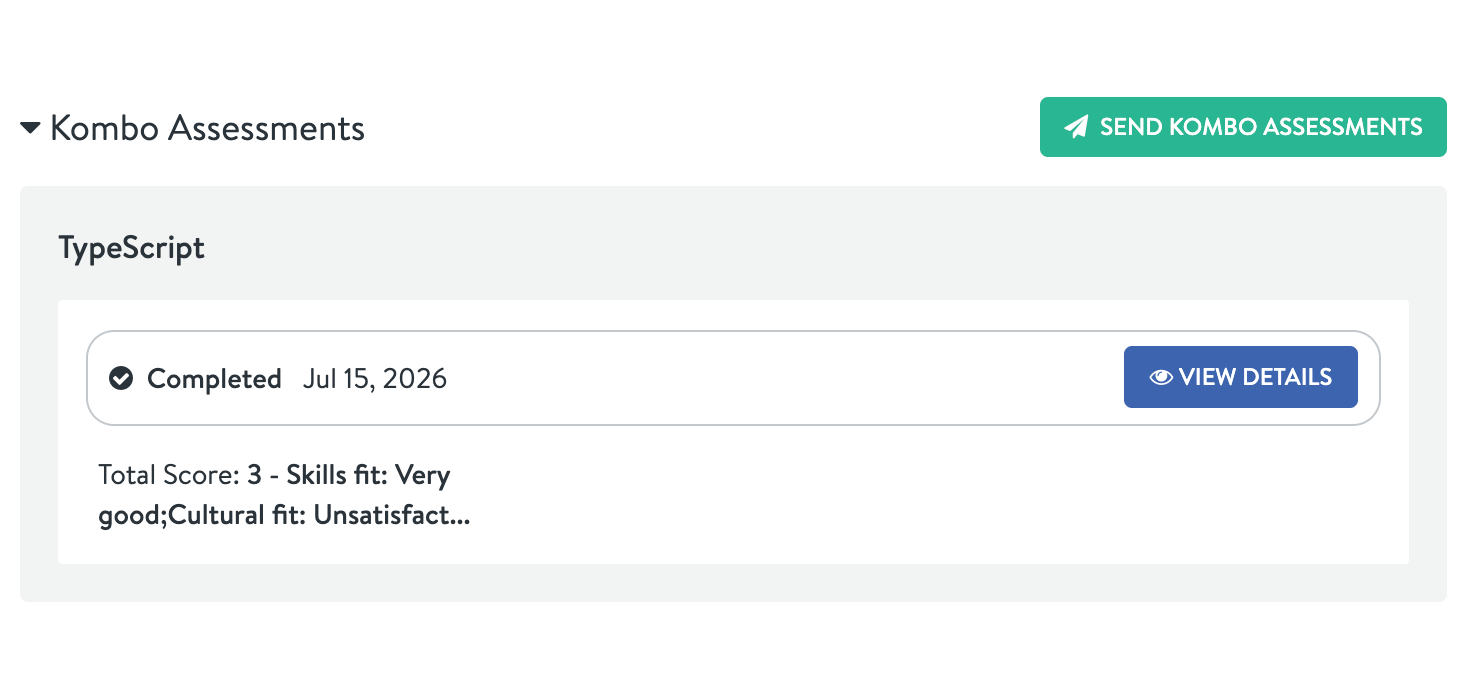Select the TypeScript assessment title

pos(132,248)
